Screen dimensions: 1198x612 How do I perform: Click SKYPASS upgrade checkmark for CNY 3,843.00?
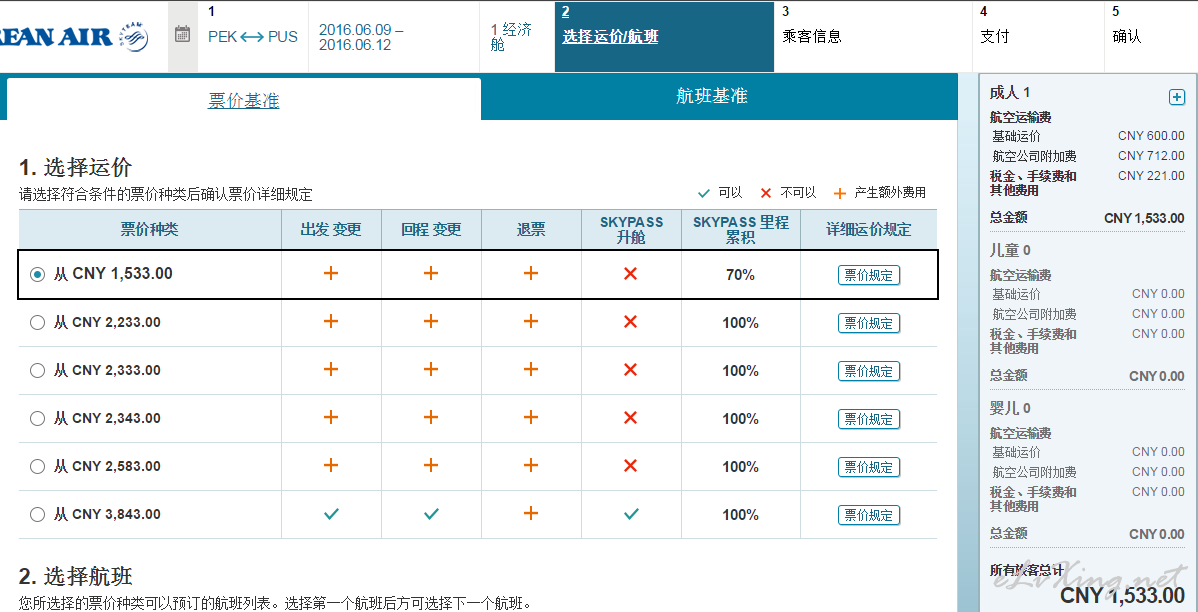(x=630, y=514)
